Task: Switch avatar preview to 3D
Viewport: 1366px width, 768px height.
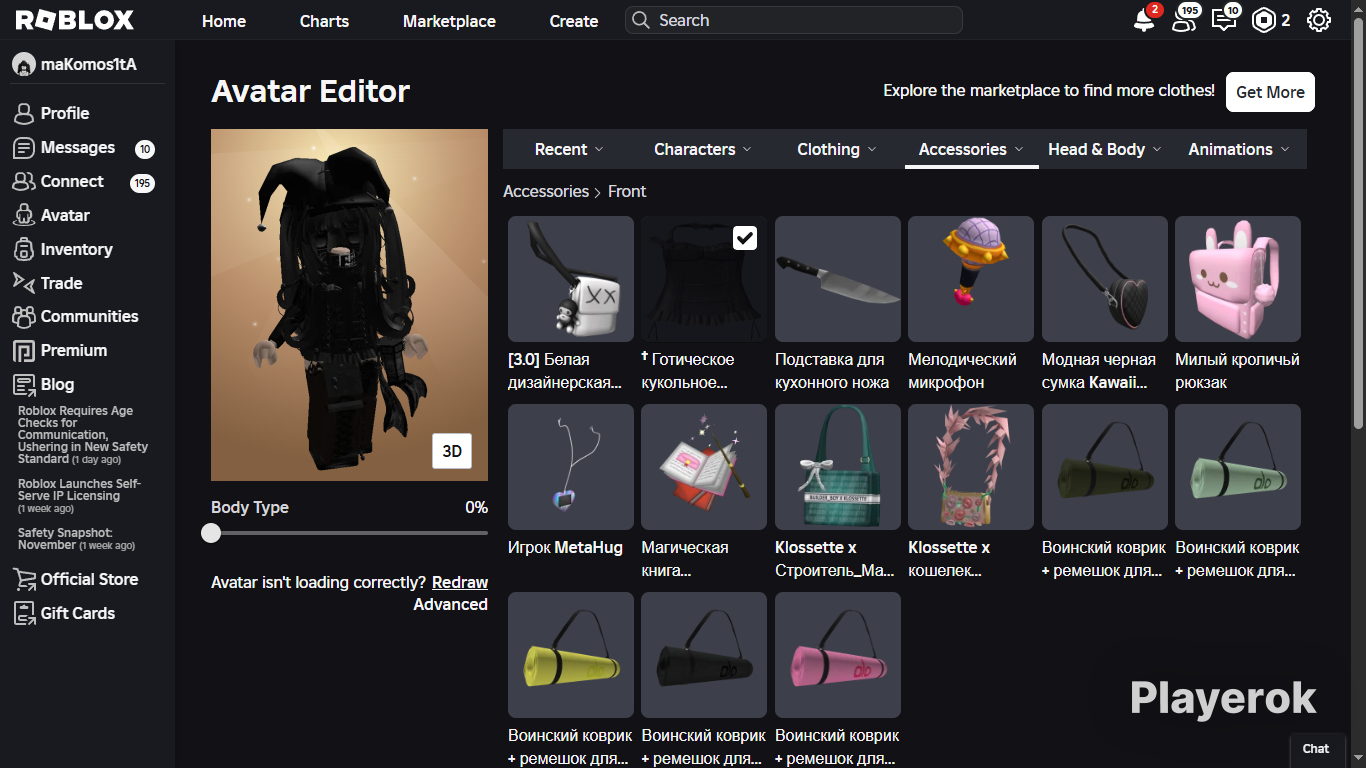Action: coord(452,451)
